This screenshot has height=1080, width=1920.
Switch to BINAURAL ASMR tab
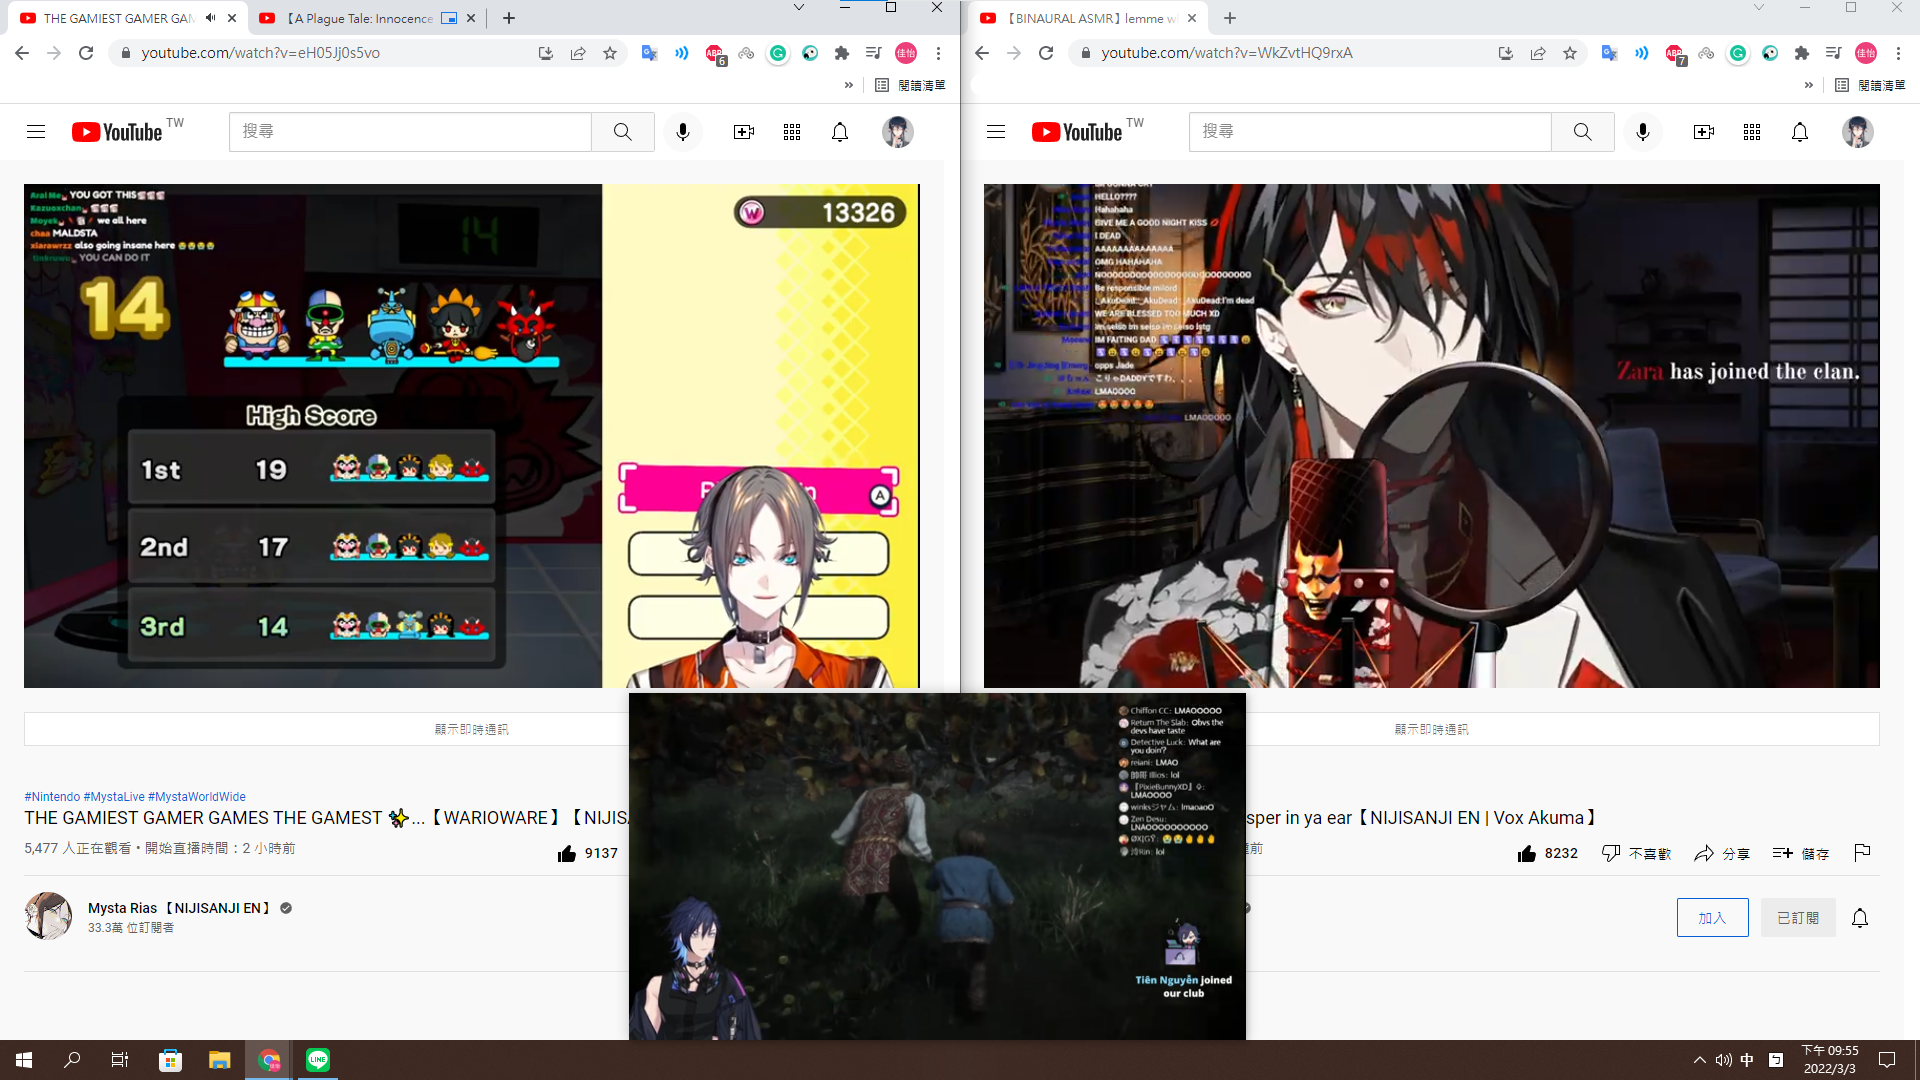1090,18
